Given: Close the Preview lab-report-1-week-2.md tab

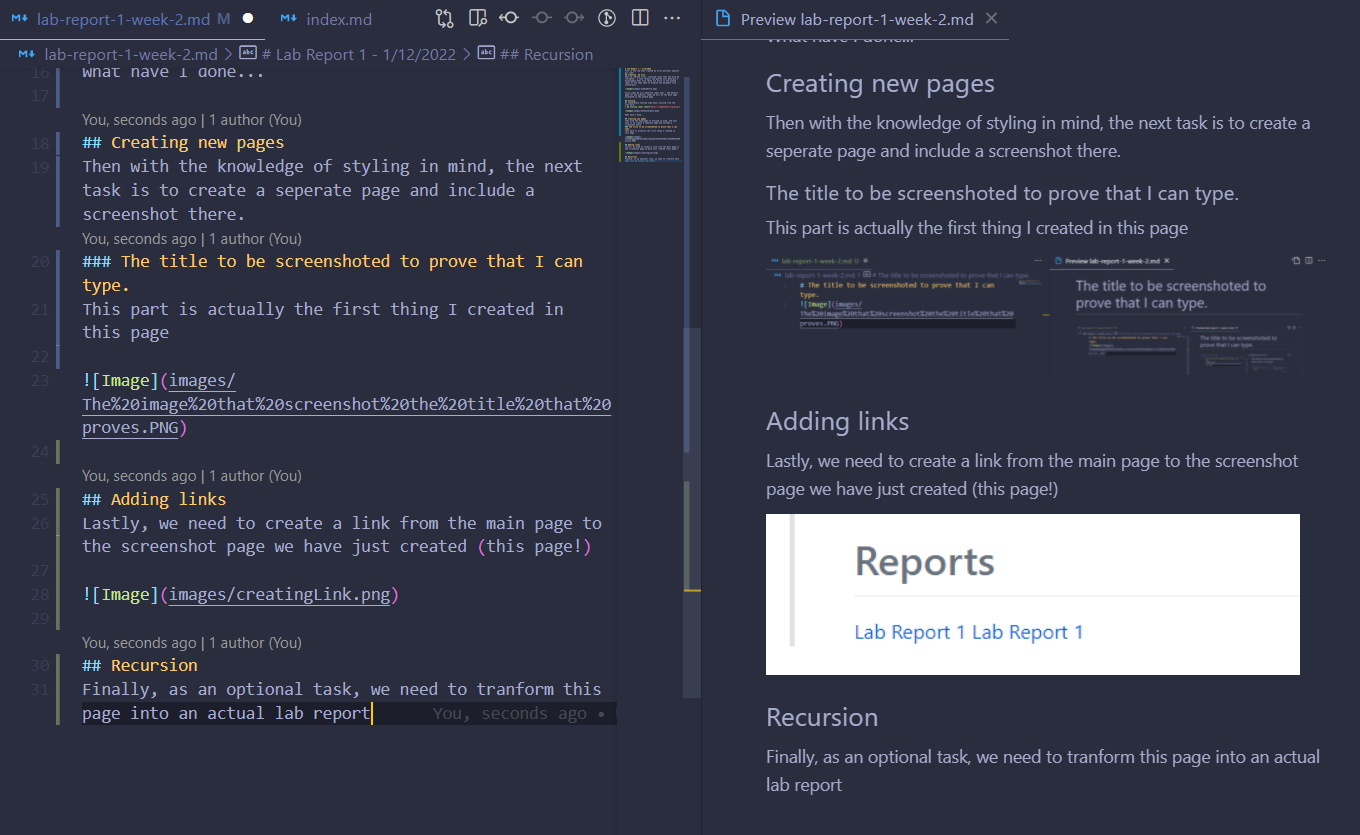Looking at the screenshot, I should point(991,18).
